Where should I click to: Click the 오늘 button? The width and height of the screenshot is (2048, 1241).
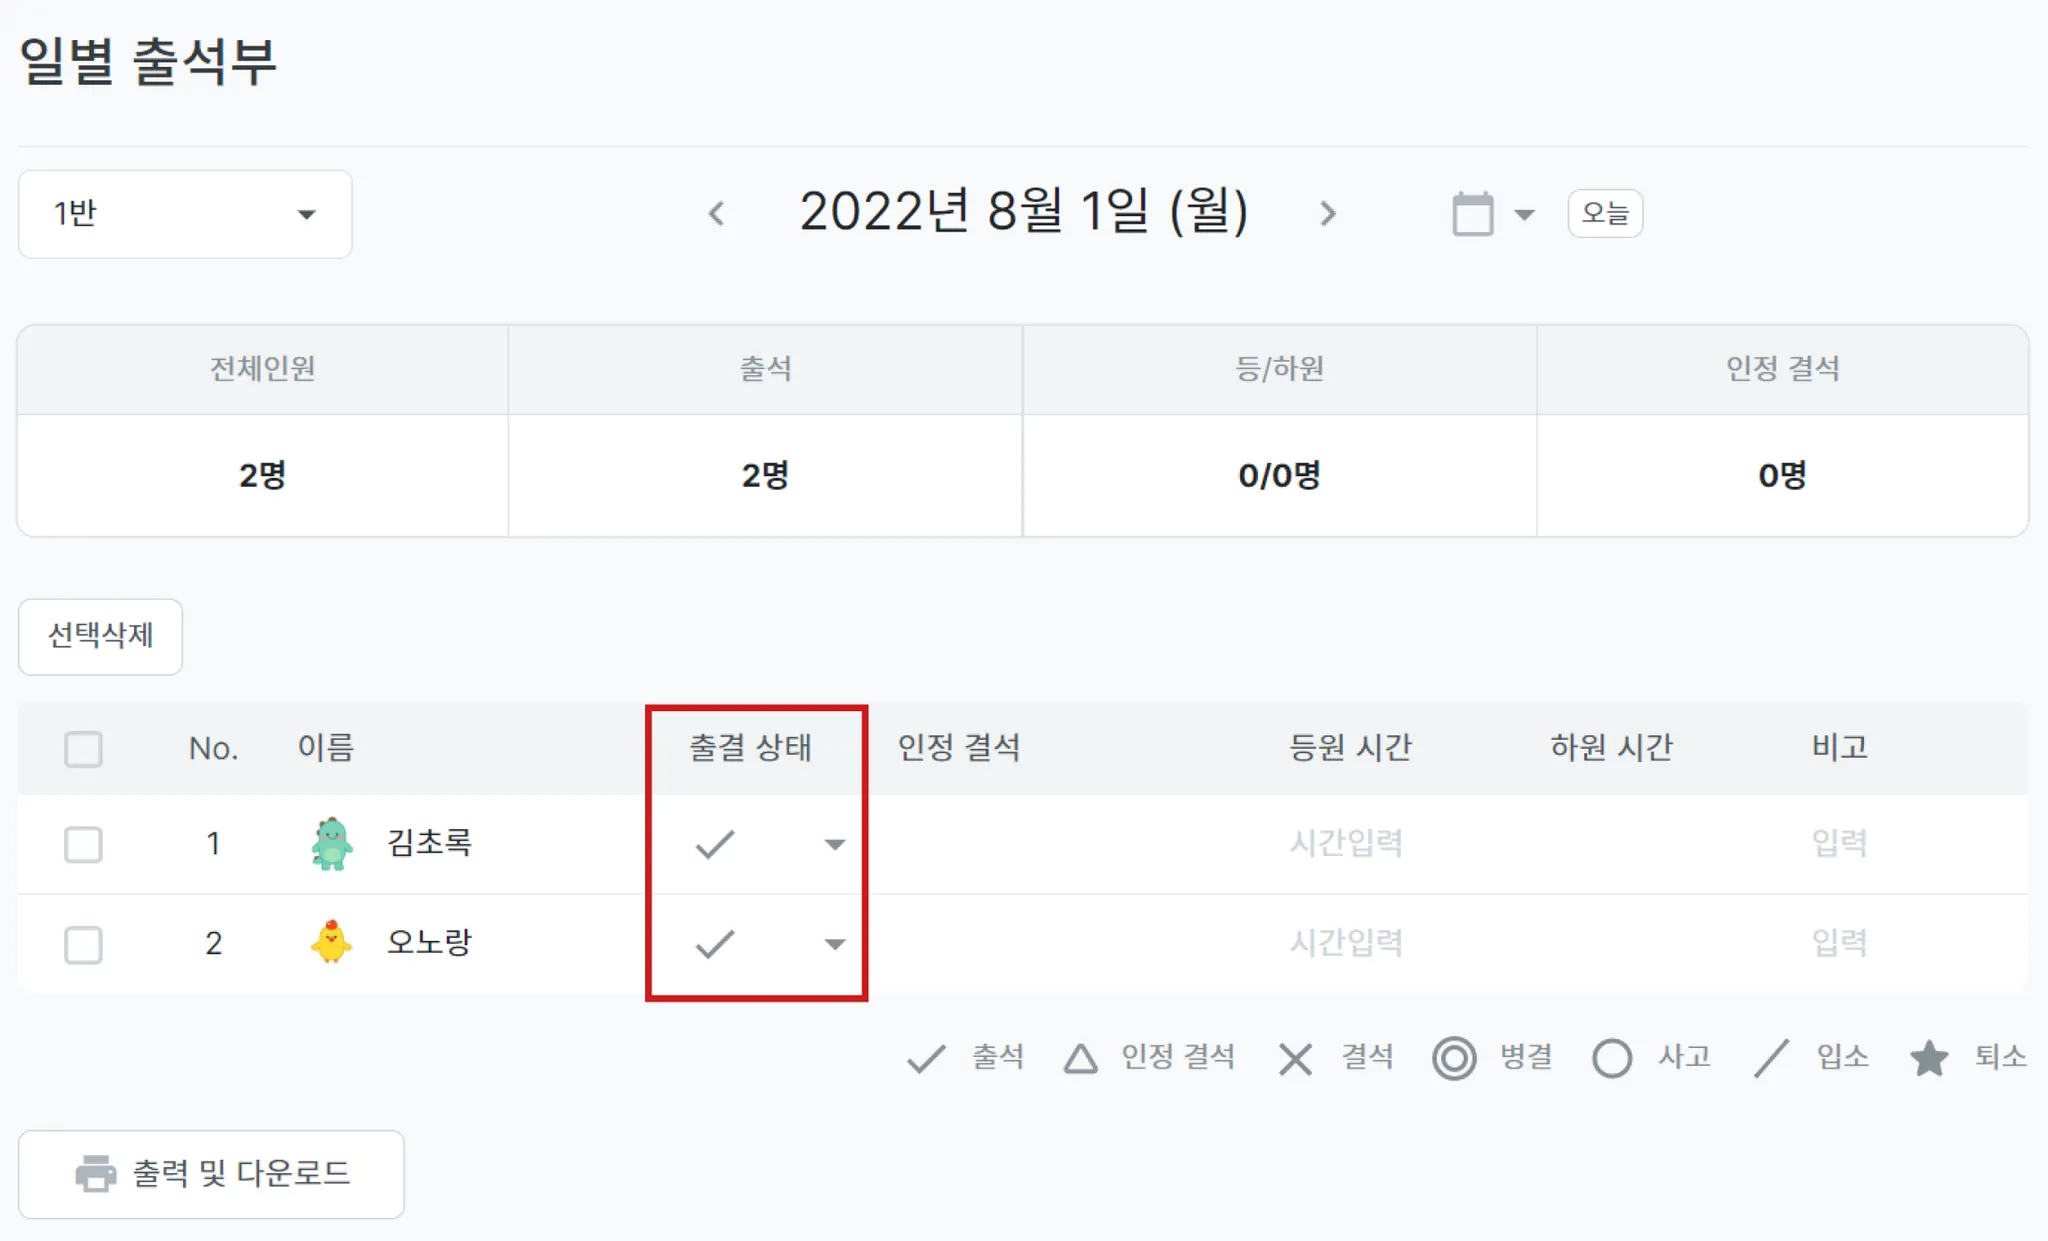(x=1605, y=213)
